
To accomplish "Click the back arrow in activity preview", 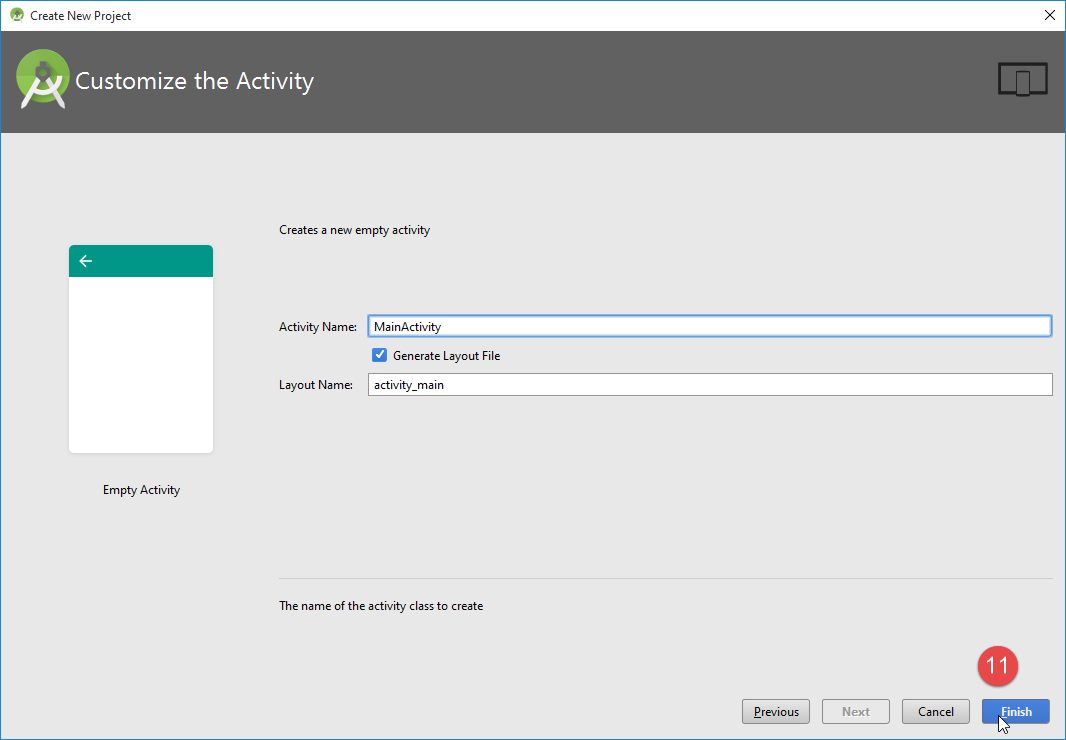I will click(x=86, y=261).
